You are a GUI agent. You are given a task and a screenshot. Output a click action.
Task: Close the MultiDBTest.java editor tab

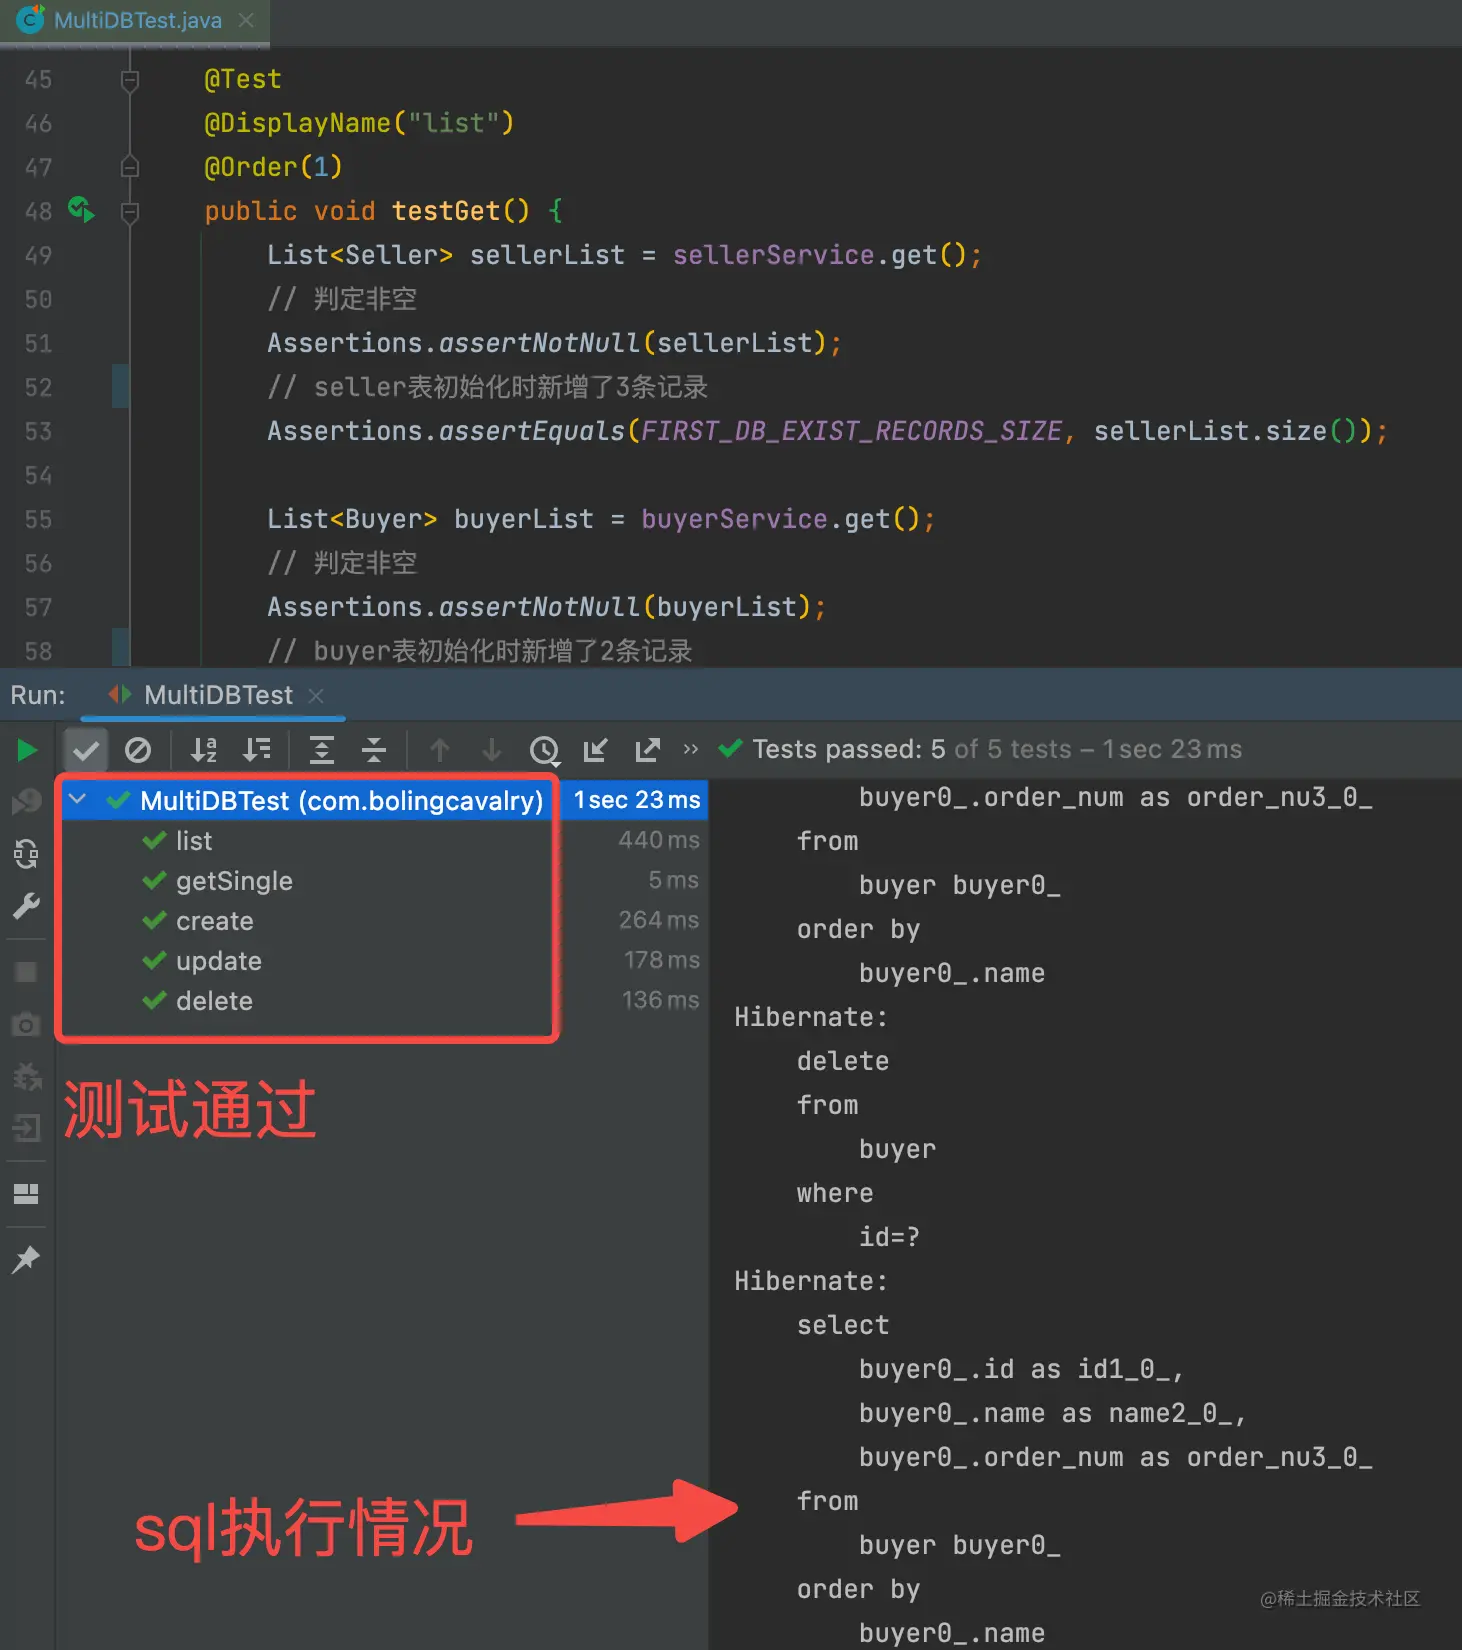click(246, 21)
